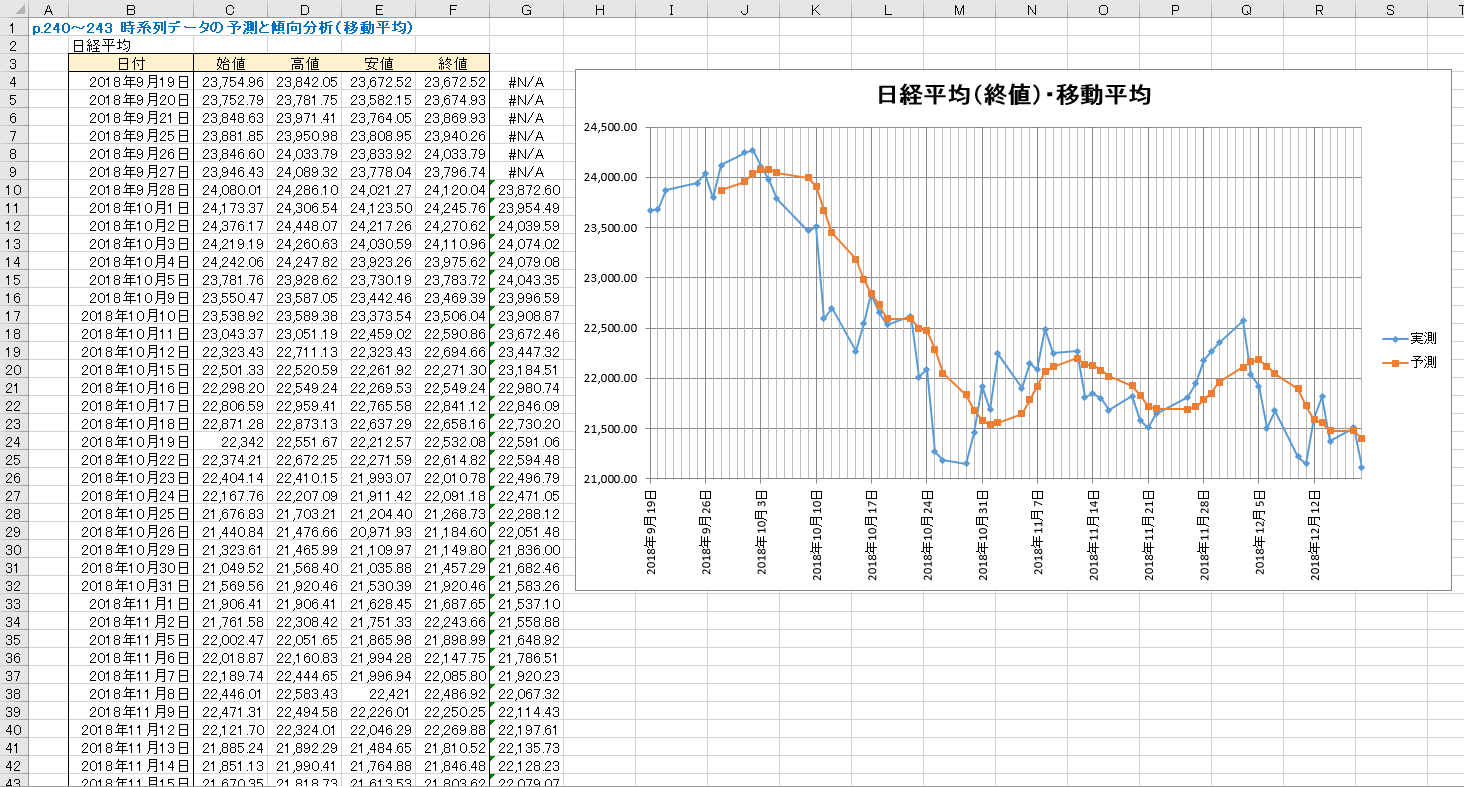Image resolution: width=1464 pixels, height=787 pixels.
Task: Click the 2018年9月19日 horizontal axis label
Action: coord(651,533)
